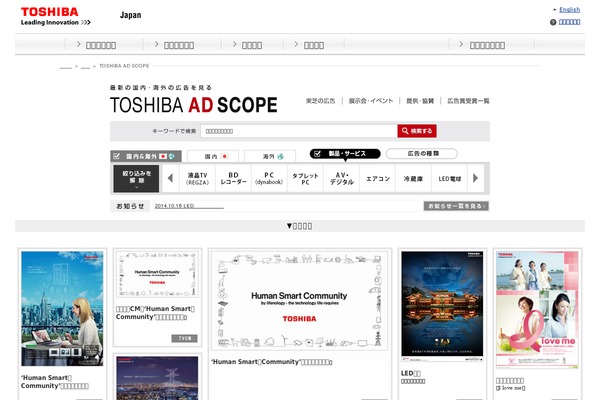Screen dimensions: 600x400
Task: Filter by PC (dynabook) category
Action: point(269,178)
